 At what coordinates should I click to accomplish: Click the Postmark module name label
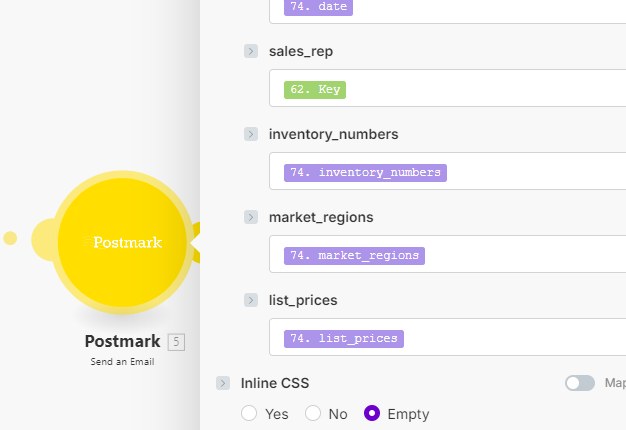coord(122,342)
